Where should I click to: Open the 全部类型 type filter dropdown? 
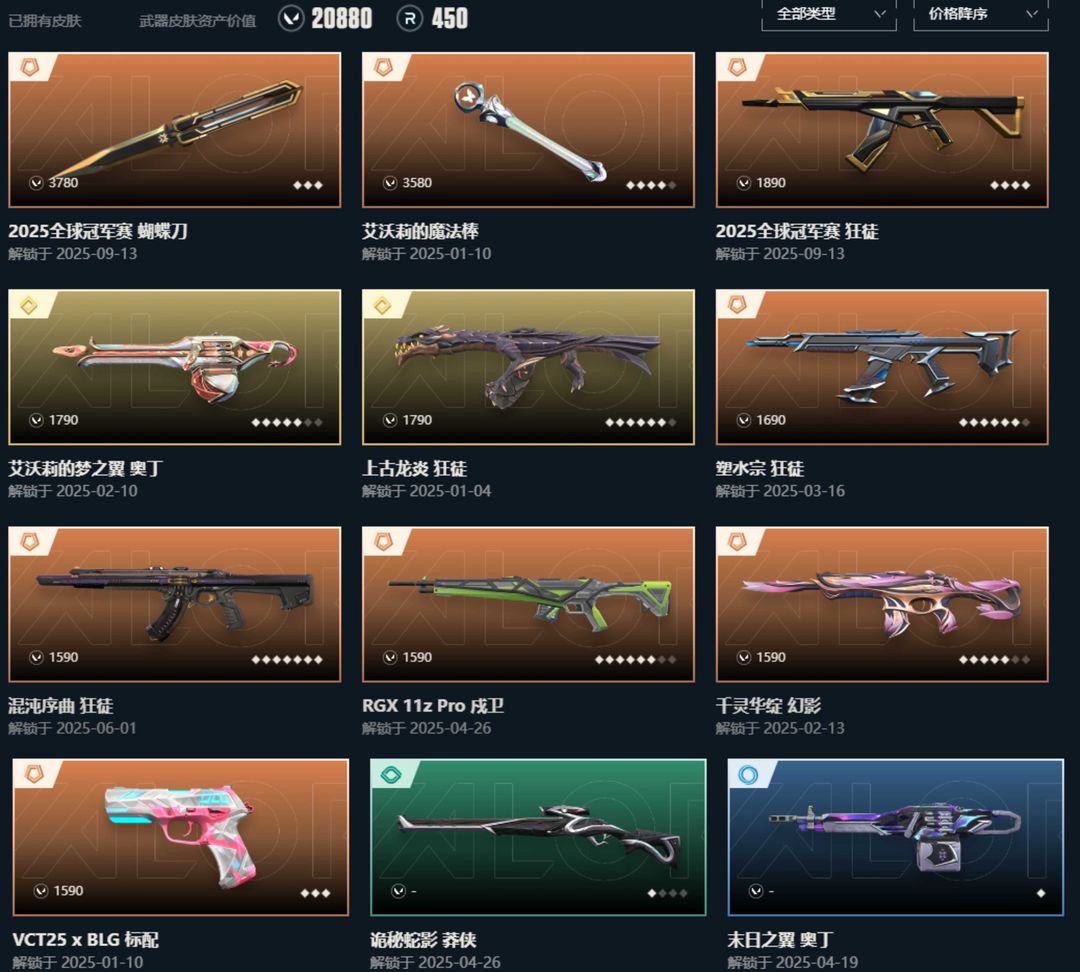(x=829, y=14)
